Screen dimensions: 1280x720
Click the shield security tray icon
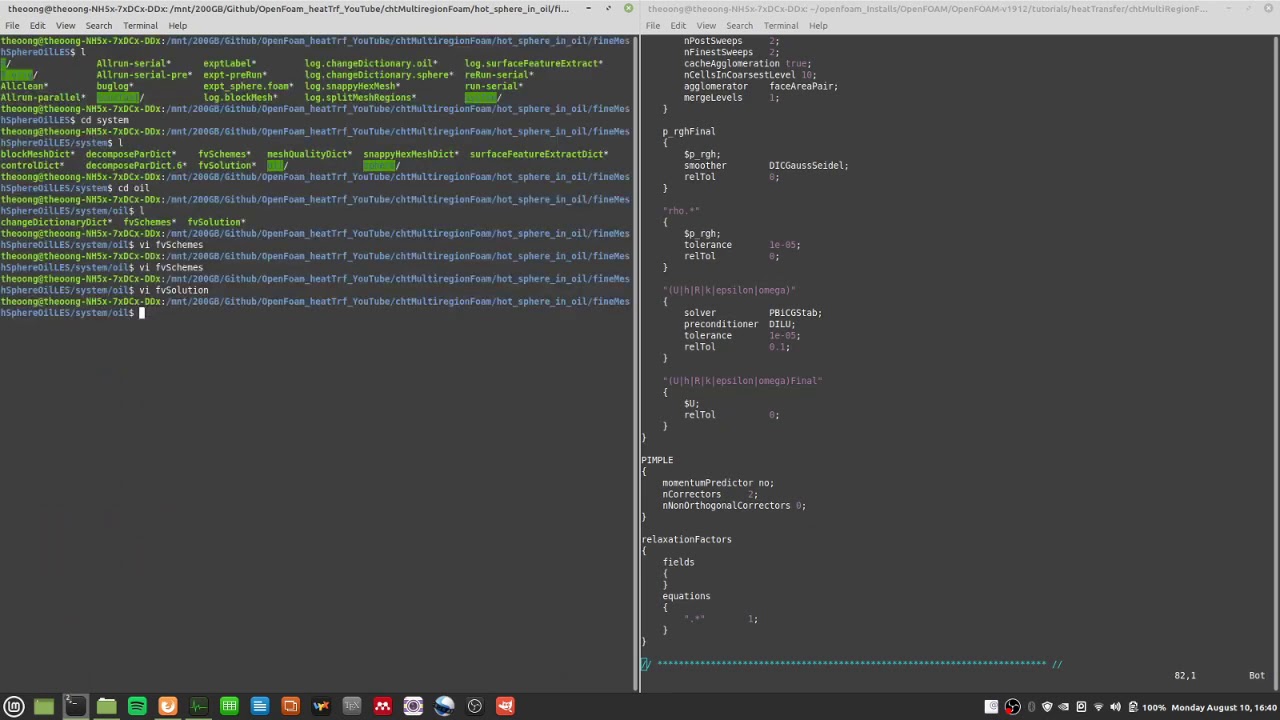coord(1047,707)
